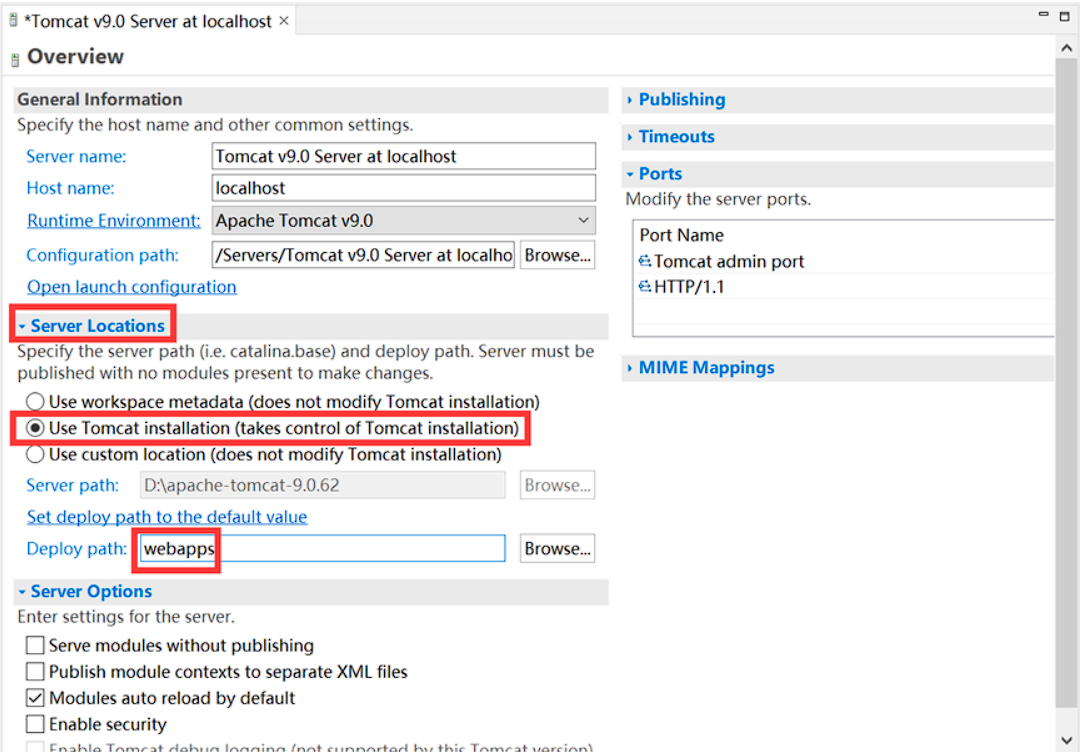Select Use custom location radio option
Image resolution: width=1089 pixels, height=752 pixels.
pyautogui.click(x=35, y=454)
